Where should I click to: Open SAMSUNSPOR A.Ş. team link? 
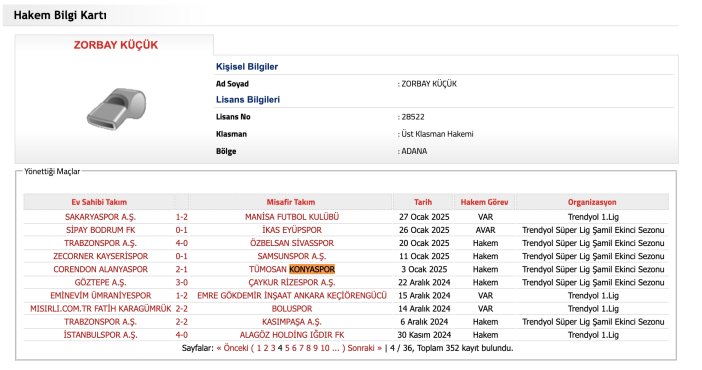pyautogui.click(x=292, y=256)
